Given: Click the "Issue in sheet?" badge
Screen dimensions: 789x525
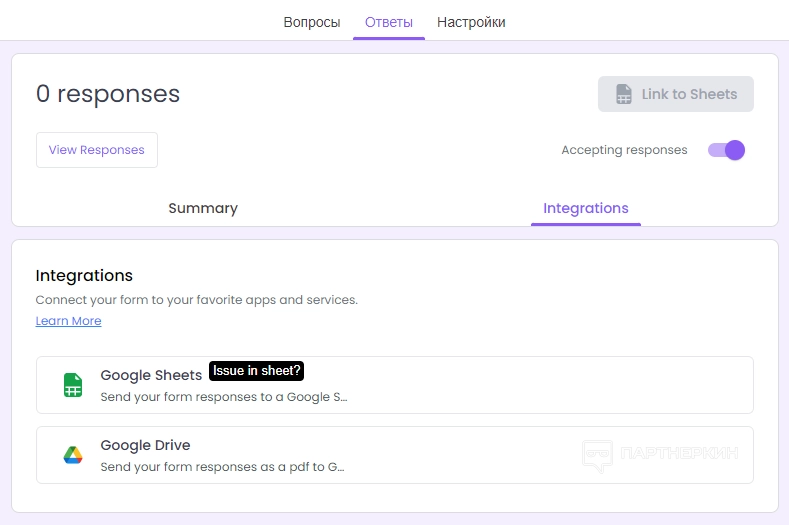Looking at the screenshot, I should 256,371.
